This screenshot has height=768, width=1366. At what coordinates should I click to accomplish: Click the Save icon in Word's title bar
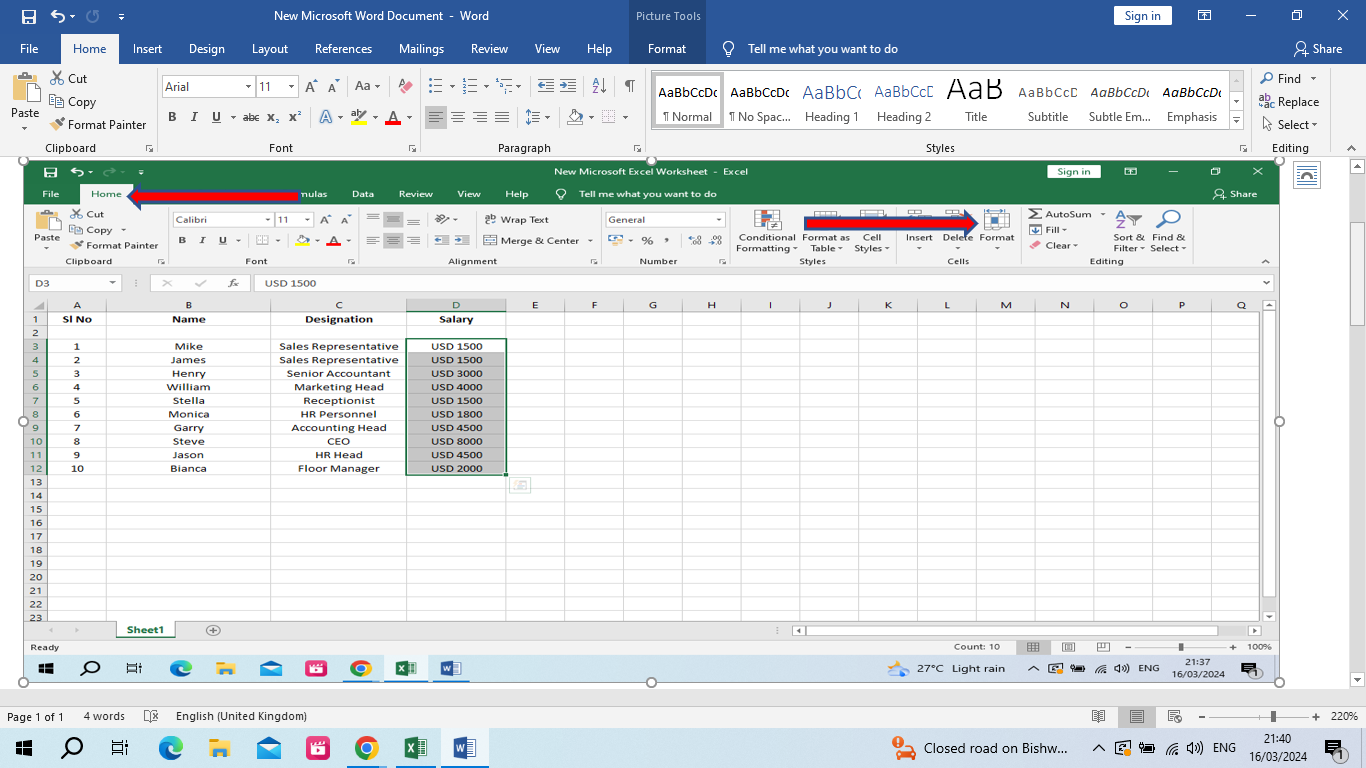(x=28, y=16)
